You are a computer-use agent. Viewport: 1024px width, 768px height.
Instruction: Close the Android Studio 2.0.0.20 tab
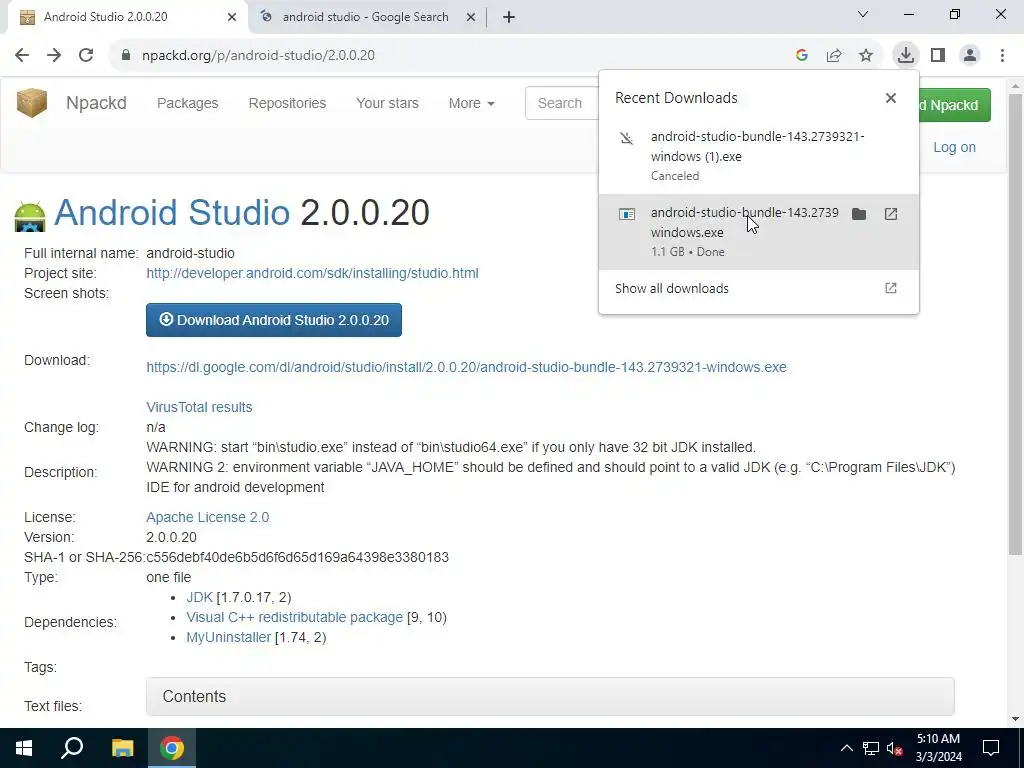point(232,17)
